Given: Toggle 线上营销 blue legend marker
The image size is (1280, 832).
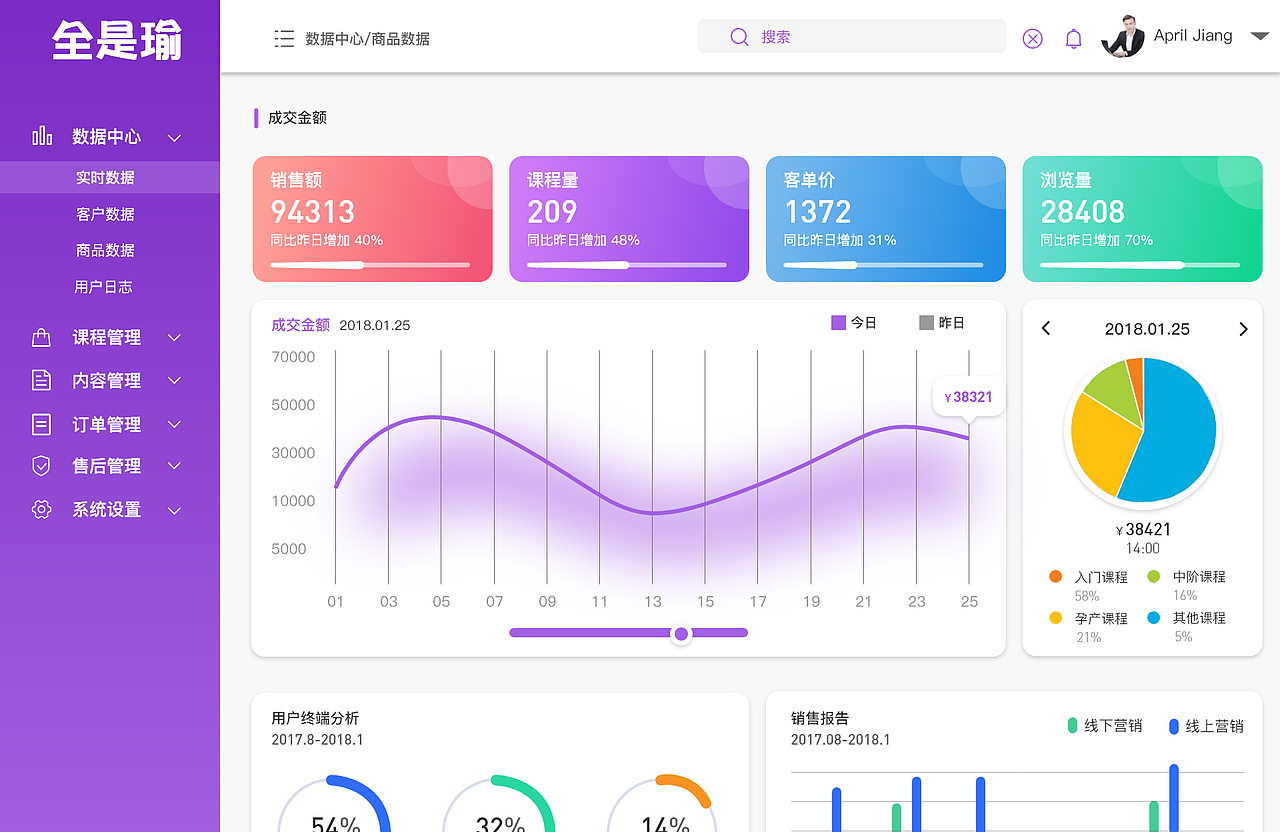Looking at the screenshot, I should click(1174, 727).
